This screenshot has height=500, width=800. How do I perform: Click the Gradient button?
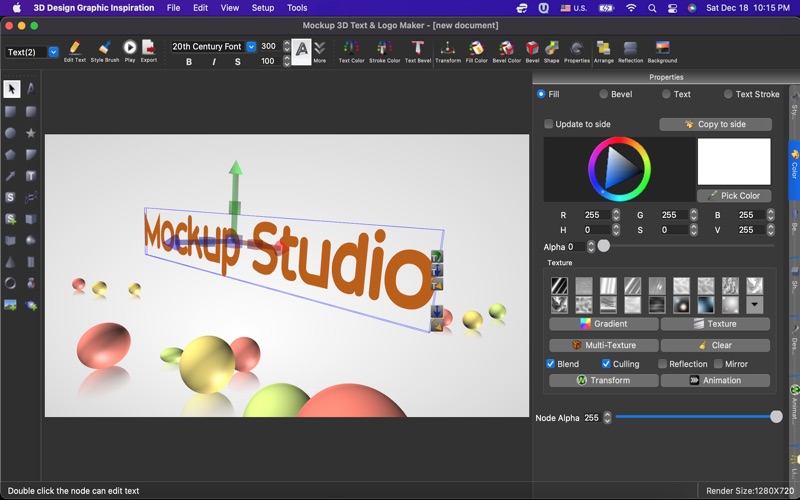point(604,323)
